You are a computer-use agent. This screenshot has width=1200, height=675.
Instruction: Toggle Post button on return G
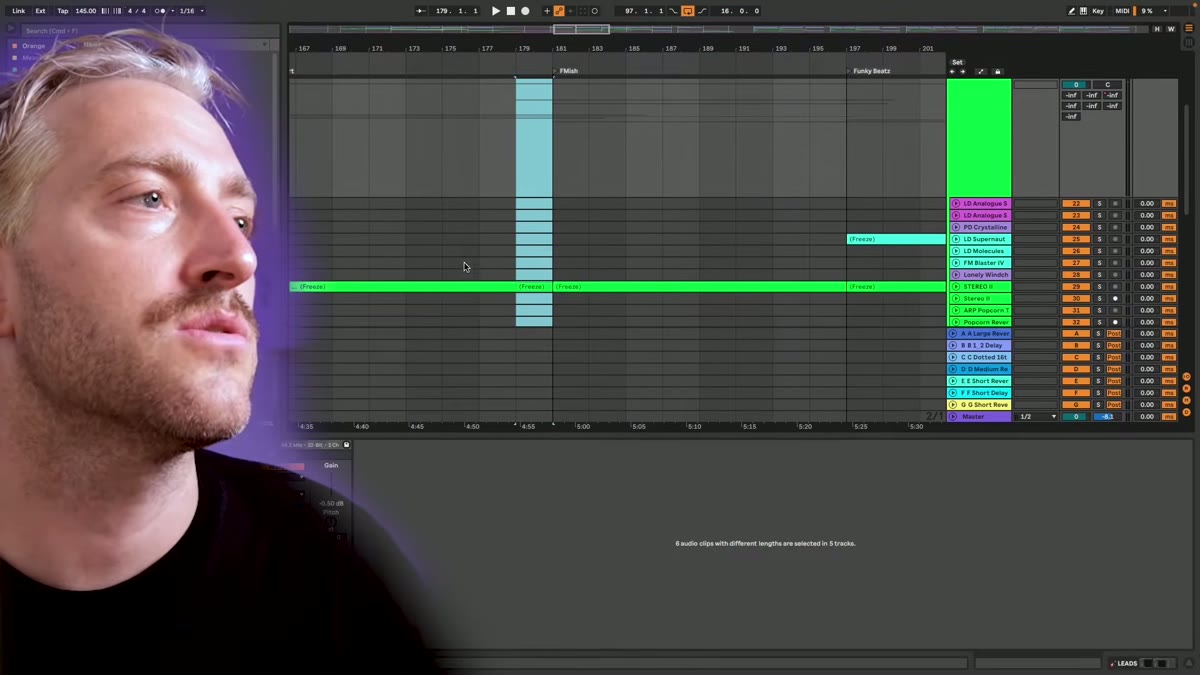click(x=1114, y=405)
